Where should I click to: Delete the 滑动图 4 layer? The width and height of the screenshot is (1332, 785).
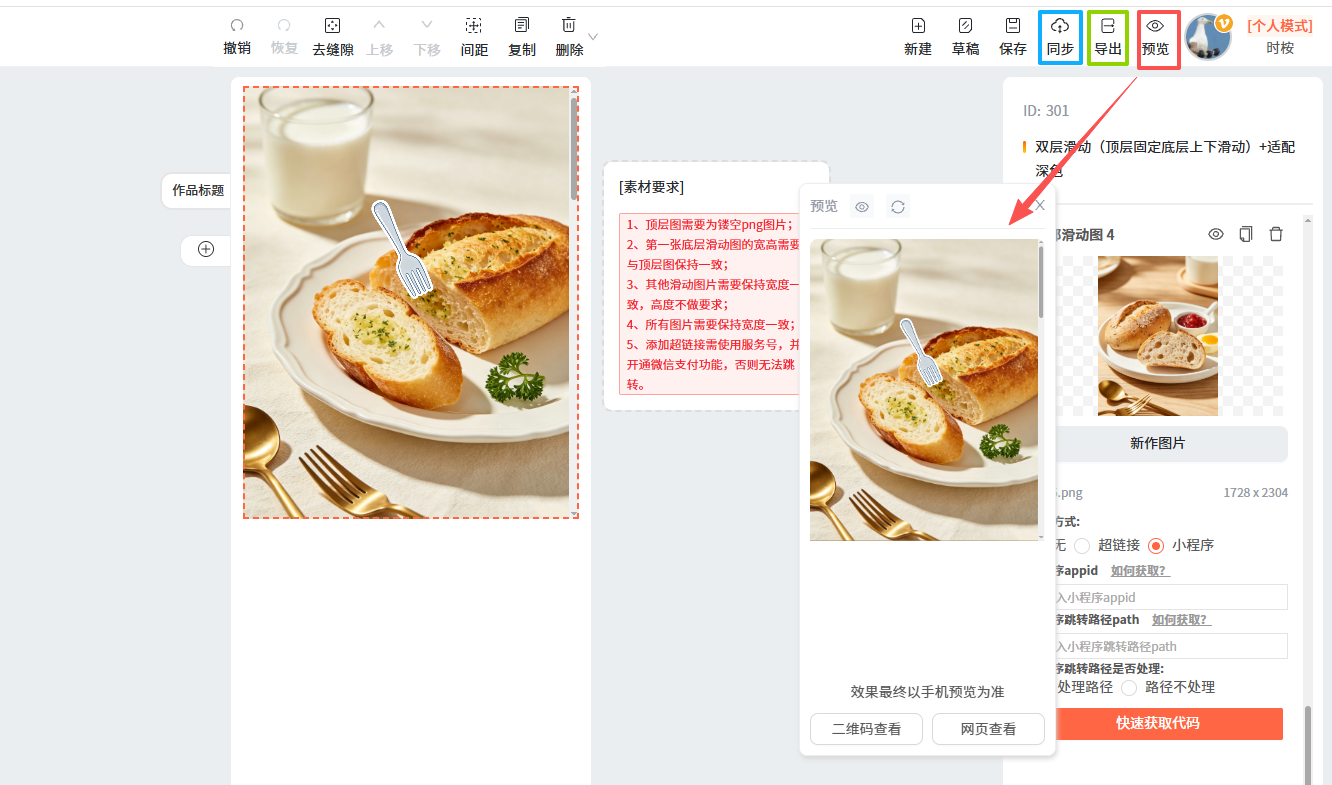click(x=1276, y=234)
